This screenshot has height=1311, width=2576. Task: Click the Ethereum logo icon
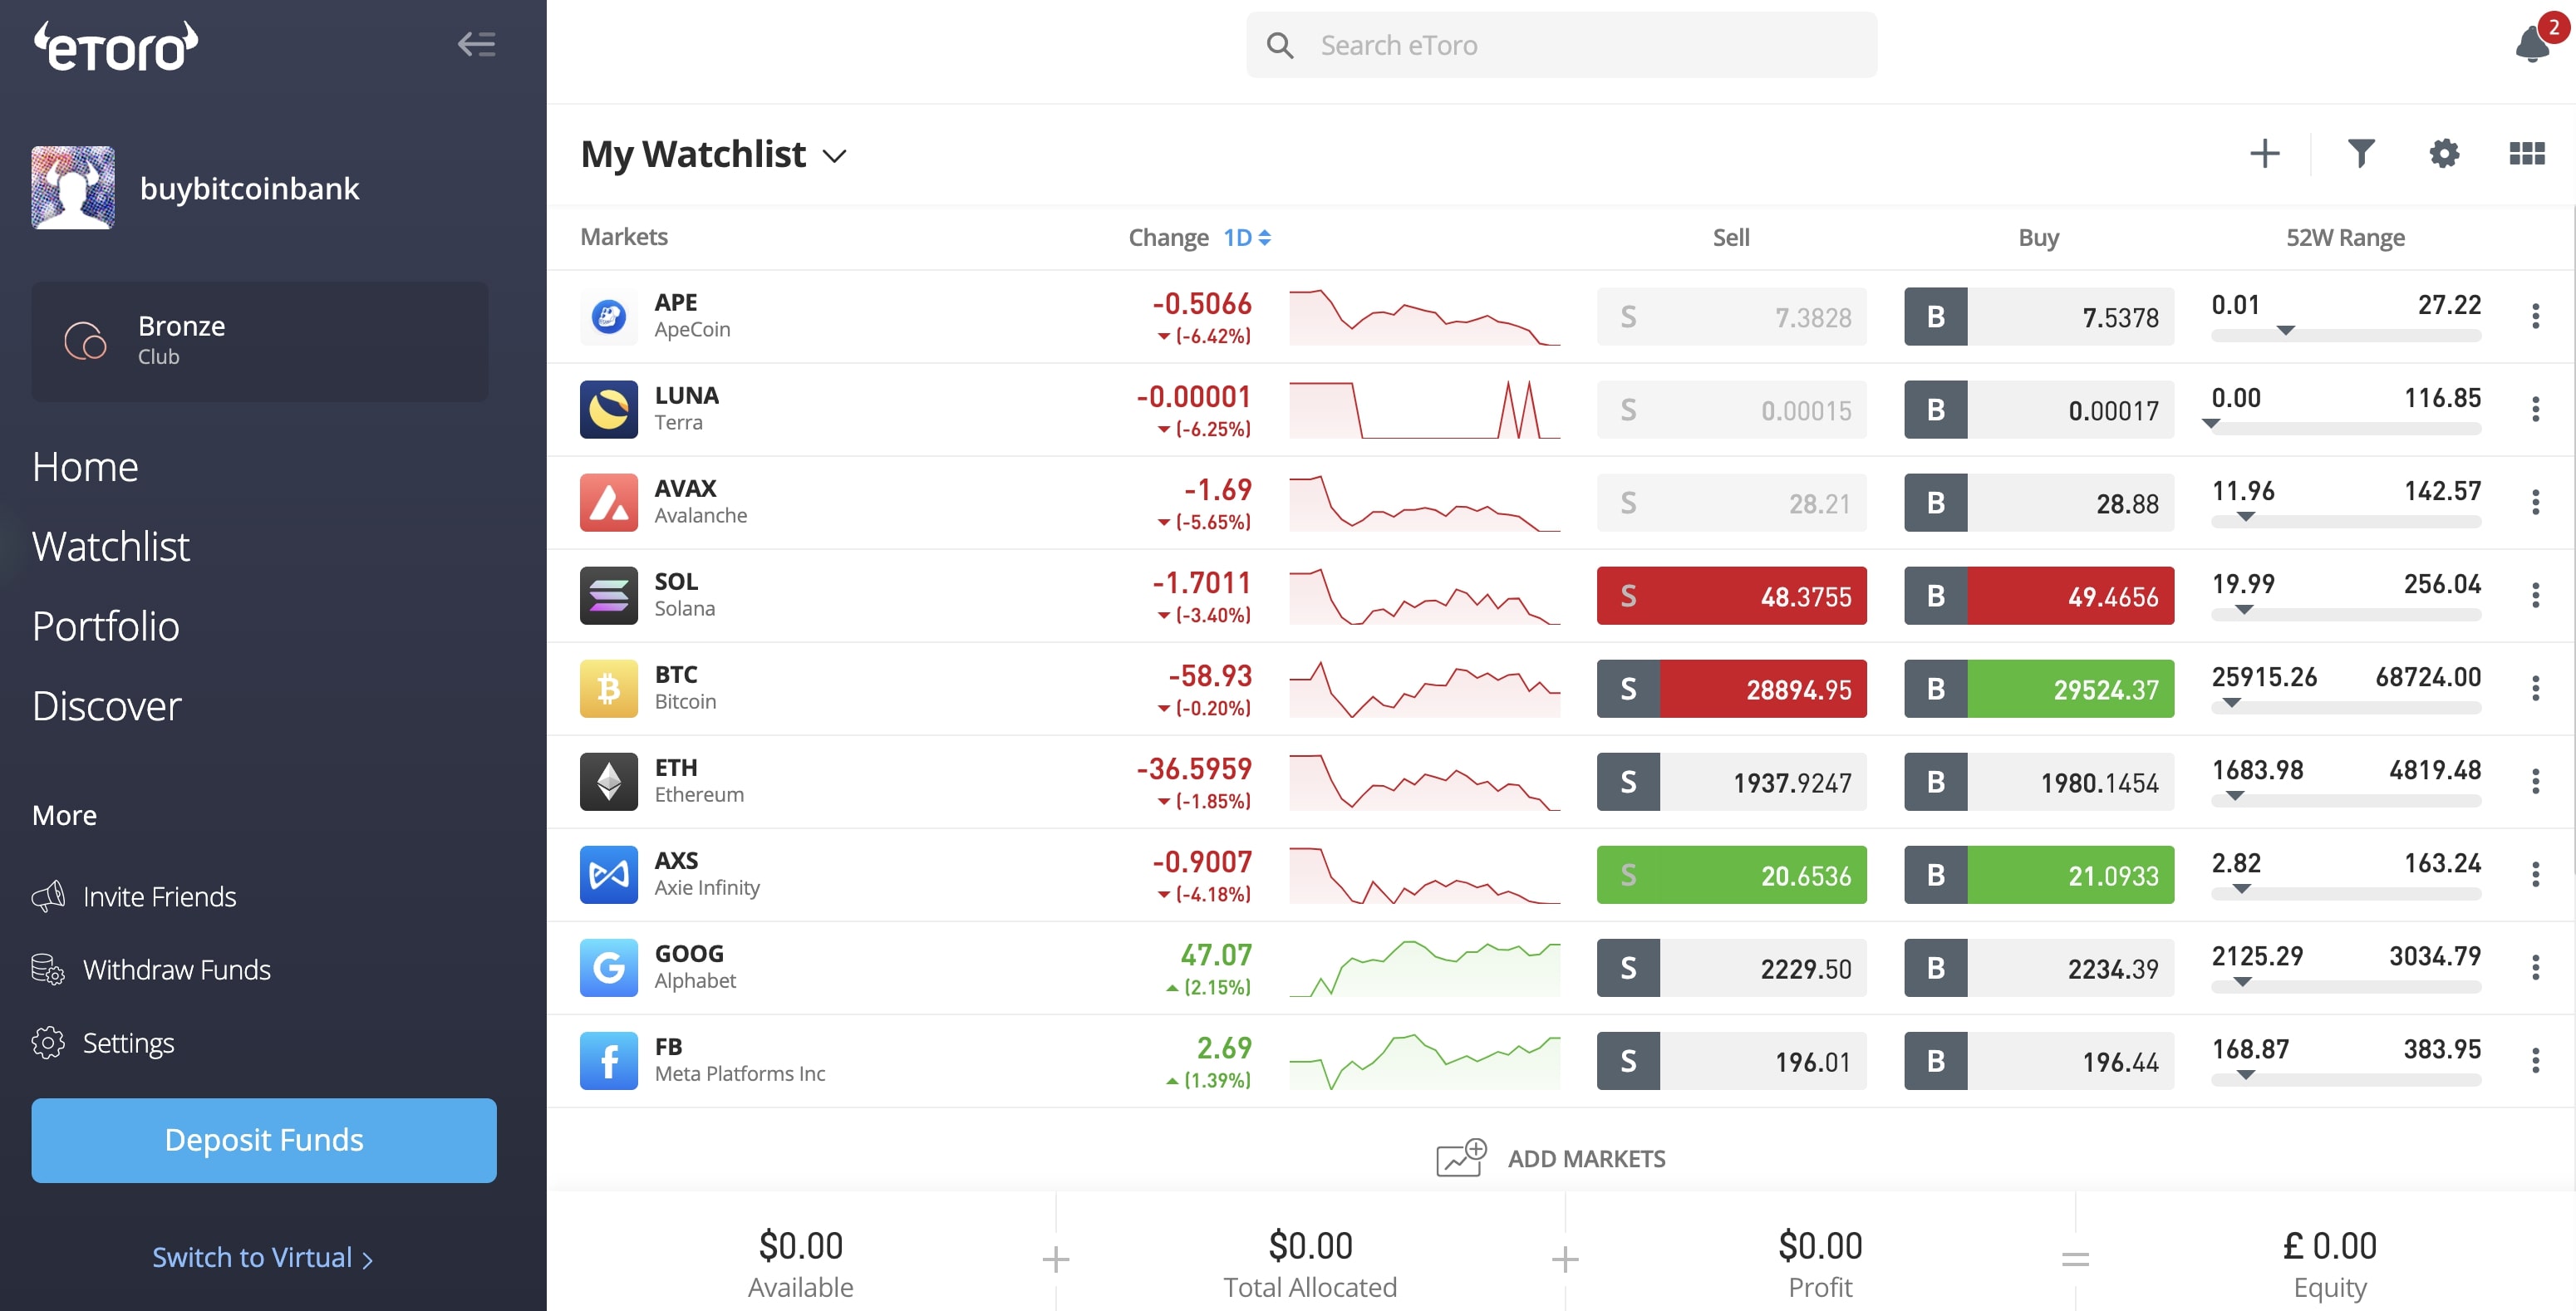pyautogui.click(x=608, y=781)
